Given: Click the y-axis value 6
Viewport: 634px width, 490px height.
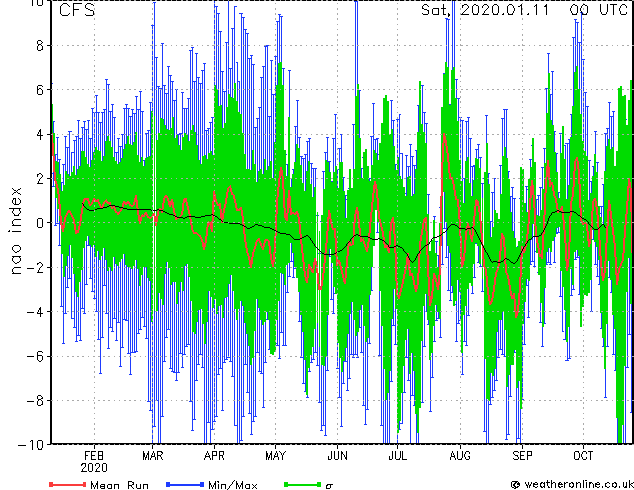Looking at the screenshot, I should 40,90.
